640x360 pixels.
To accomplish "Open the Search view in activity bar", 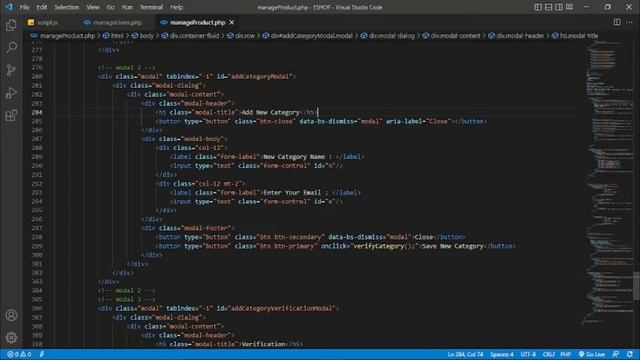I will 11,47.
